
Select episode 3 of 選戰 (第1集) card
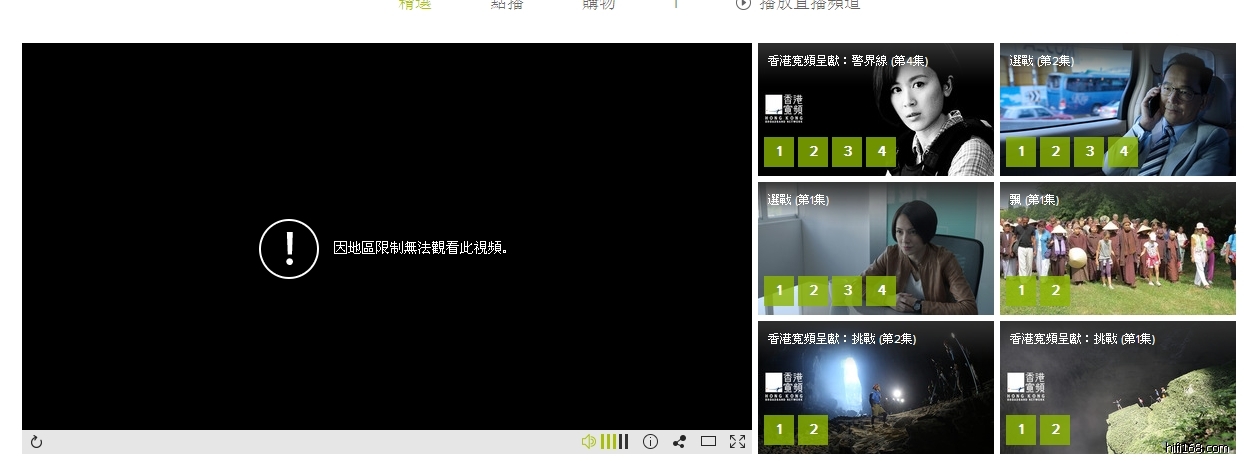click(x=847, y=291)
